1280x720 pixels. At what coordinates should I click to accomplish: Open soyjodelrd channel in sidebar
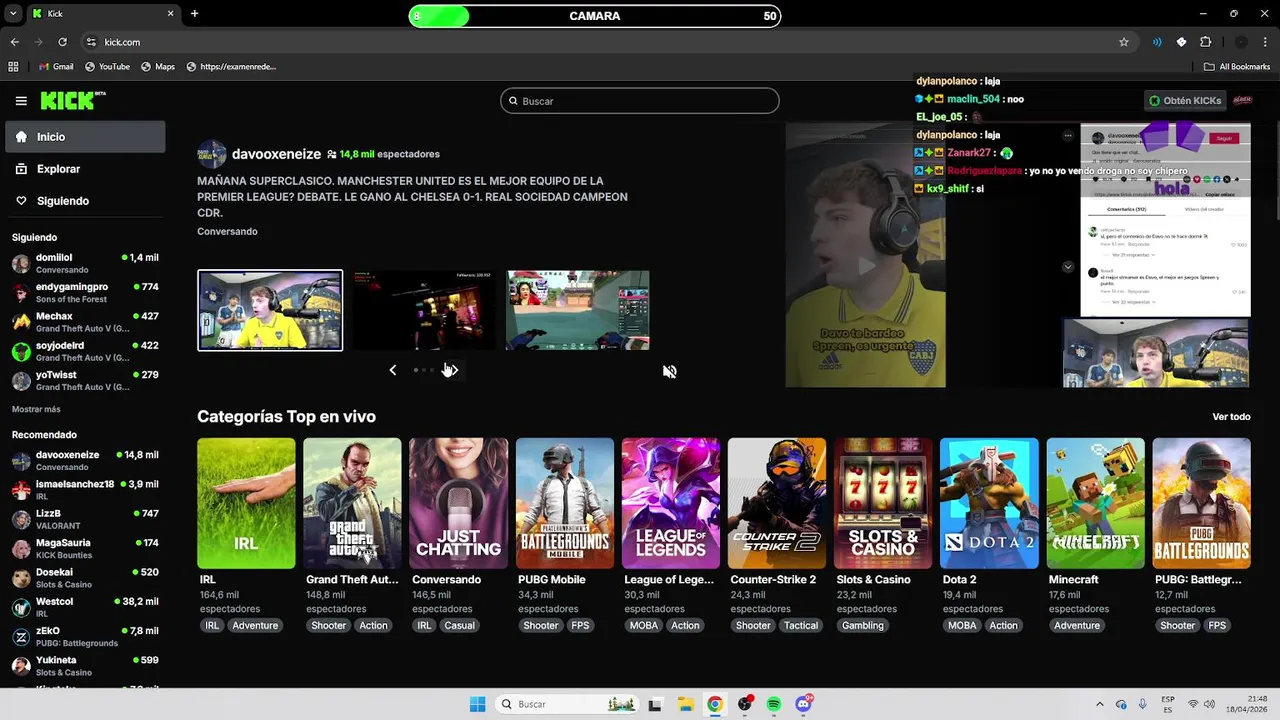pyautogui.click(x=85, y=351)
